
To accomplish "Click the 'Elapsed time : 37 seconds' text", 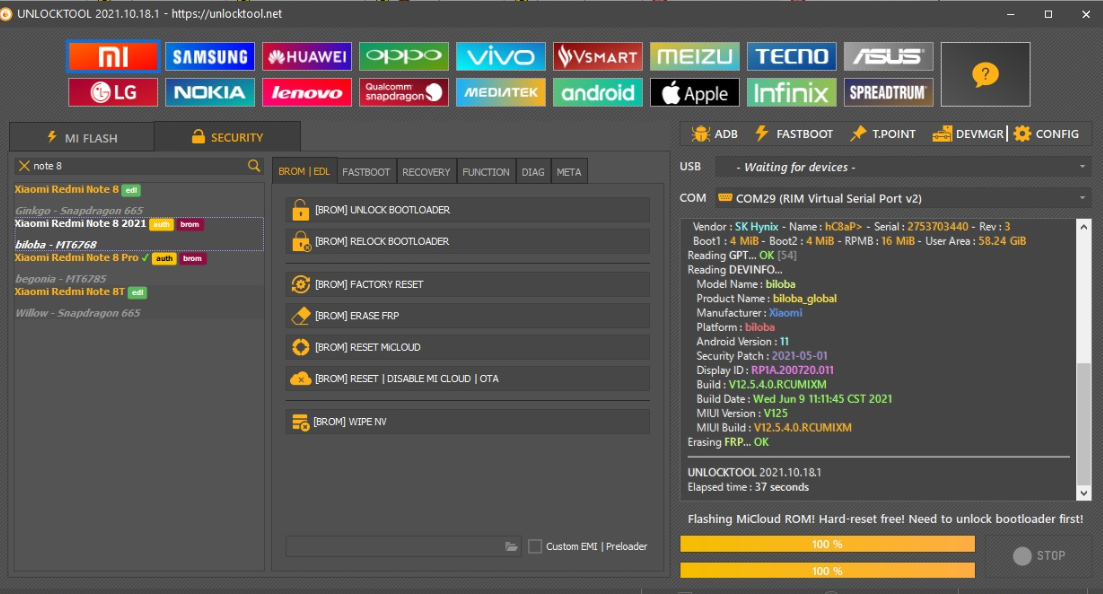I will pyautogui.click(x=748, y=487).
